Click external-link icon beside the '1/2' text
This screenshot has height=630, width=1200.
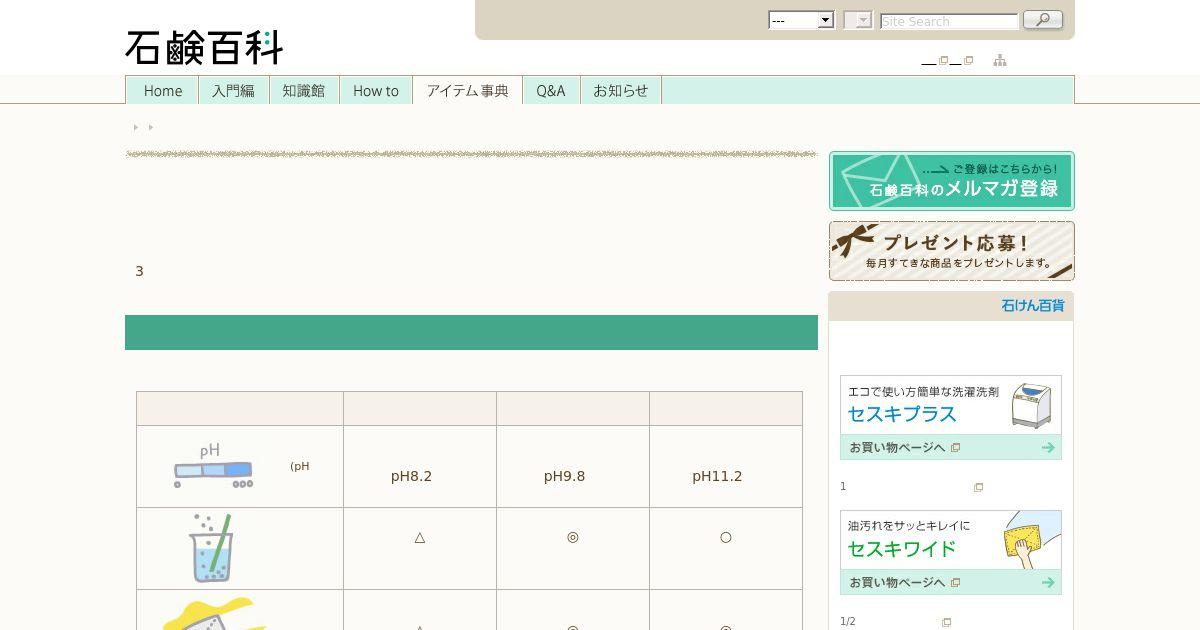(946, 622)
